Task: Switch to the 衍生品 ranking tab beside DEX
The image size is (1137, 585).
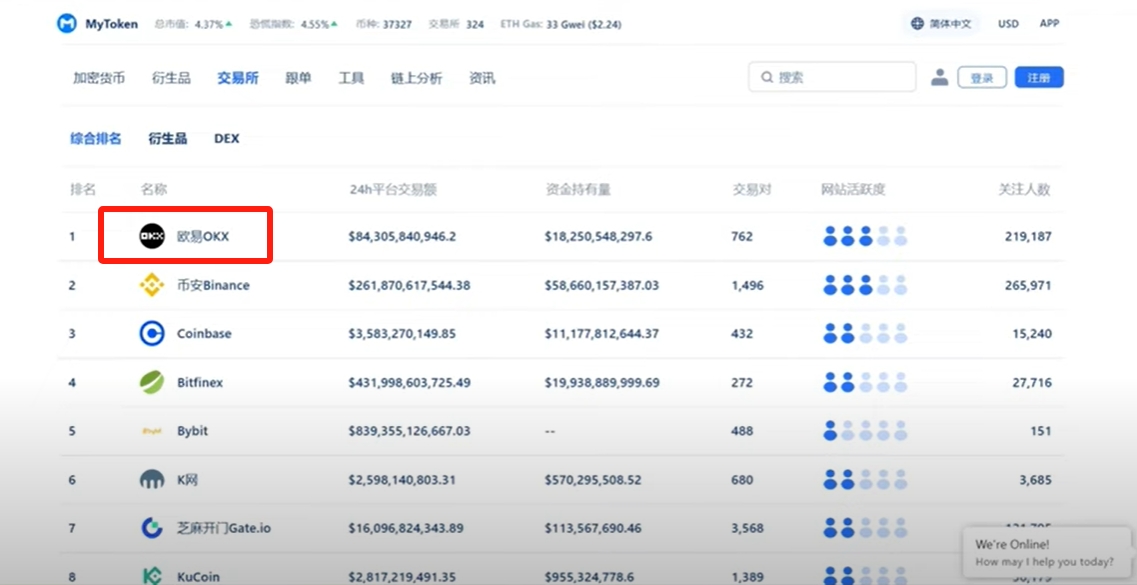Action: pyautogui.click(x=168, y=138)
